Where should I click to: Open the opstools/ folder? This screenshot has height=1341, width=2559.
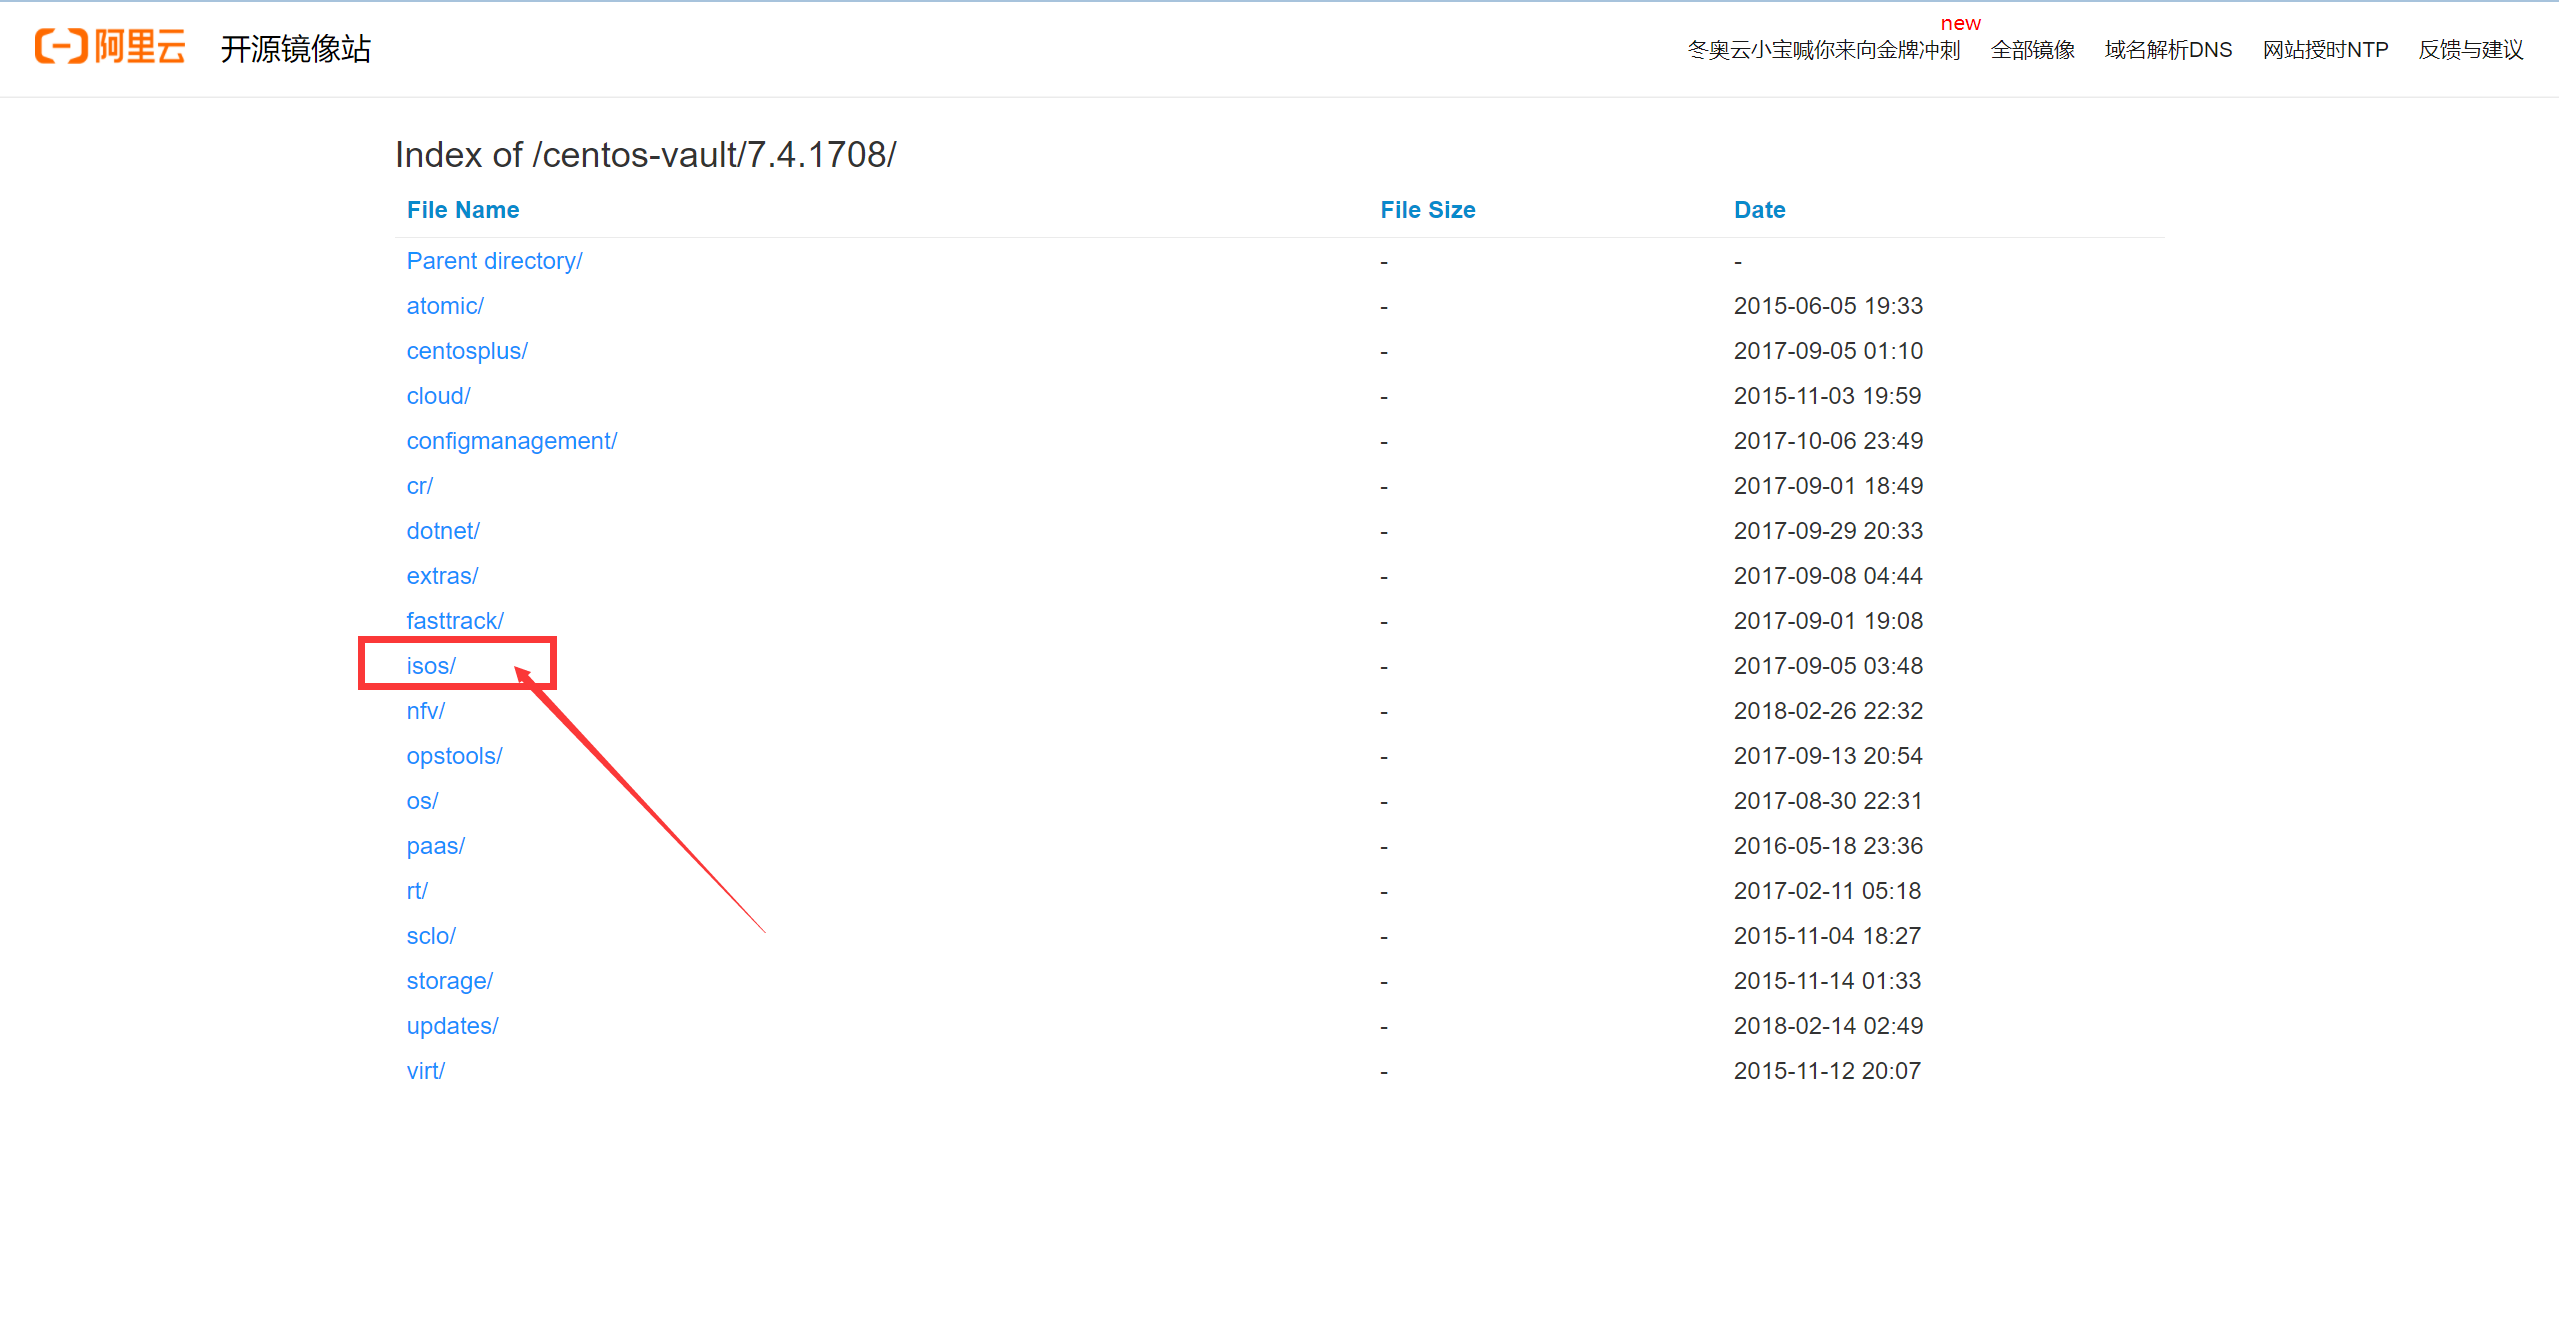pos(454,756)
